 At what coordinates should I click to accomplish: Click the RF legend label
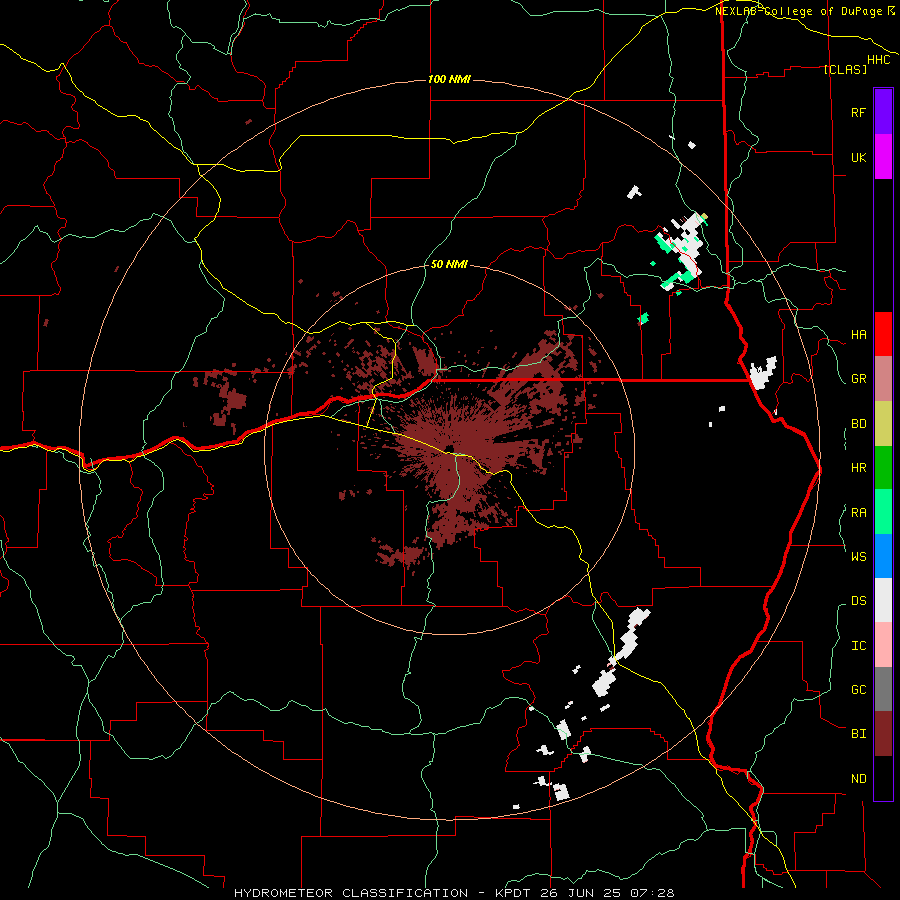tap(858, 112)
